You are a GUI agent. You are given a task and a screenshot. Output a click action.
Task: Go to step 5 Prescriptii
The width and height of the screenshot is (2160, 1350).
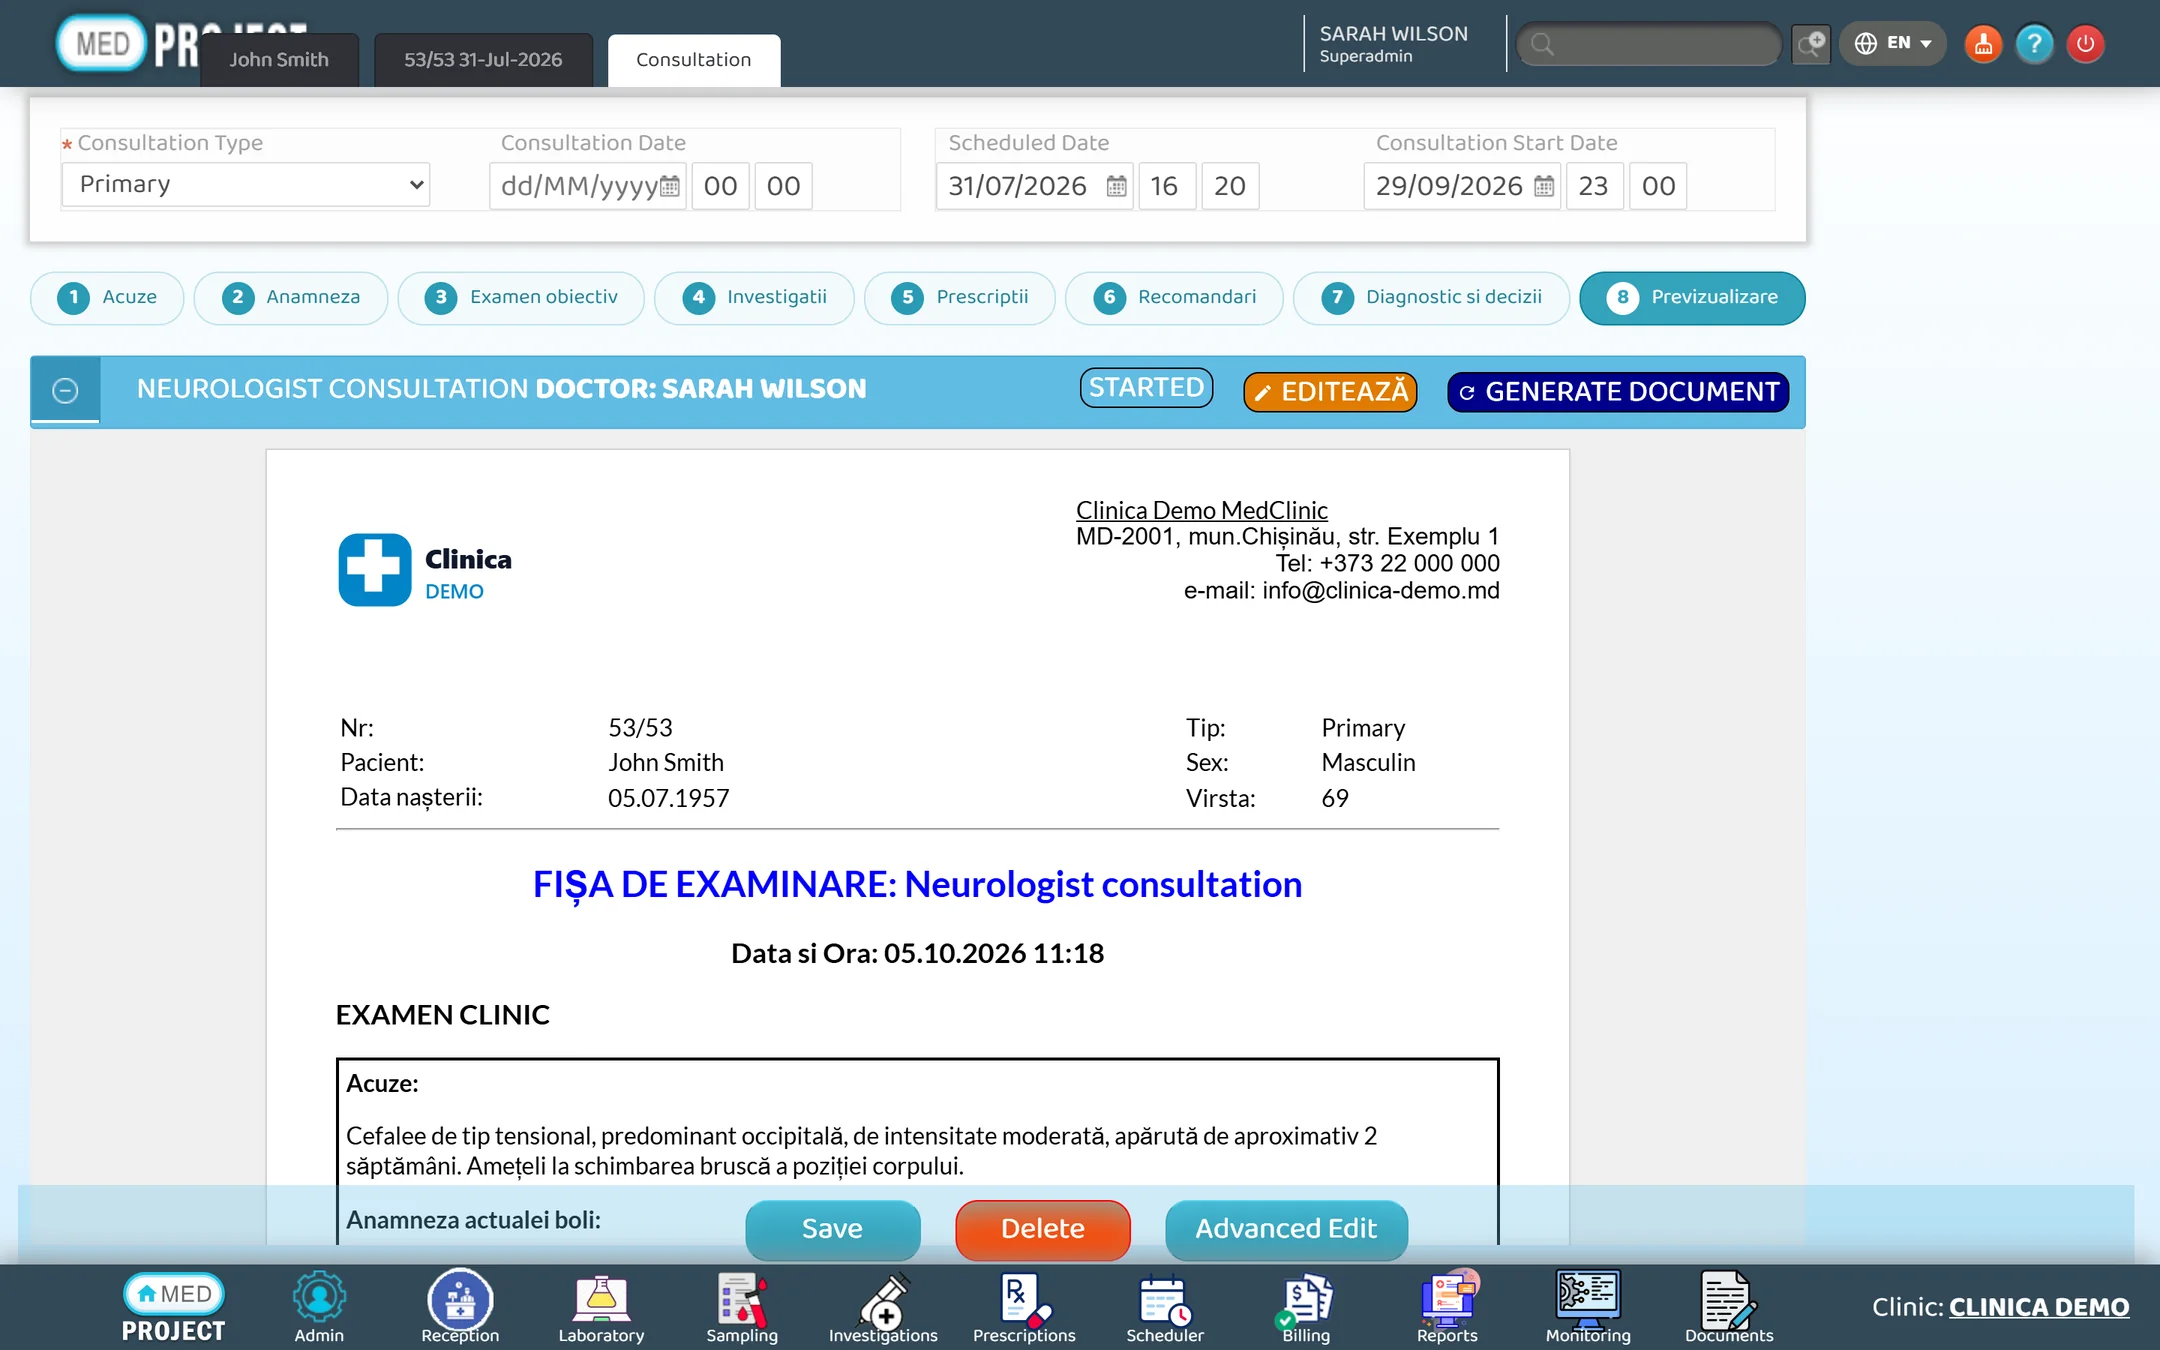pyautogui.click(x=960, y=297)
